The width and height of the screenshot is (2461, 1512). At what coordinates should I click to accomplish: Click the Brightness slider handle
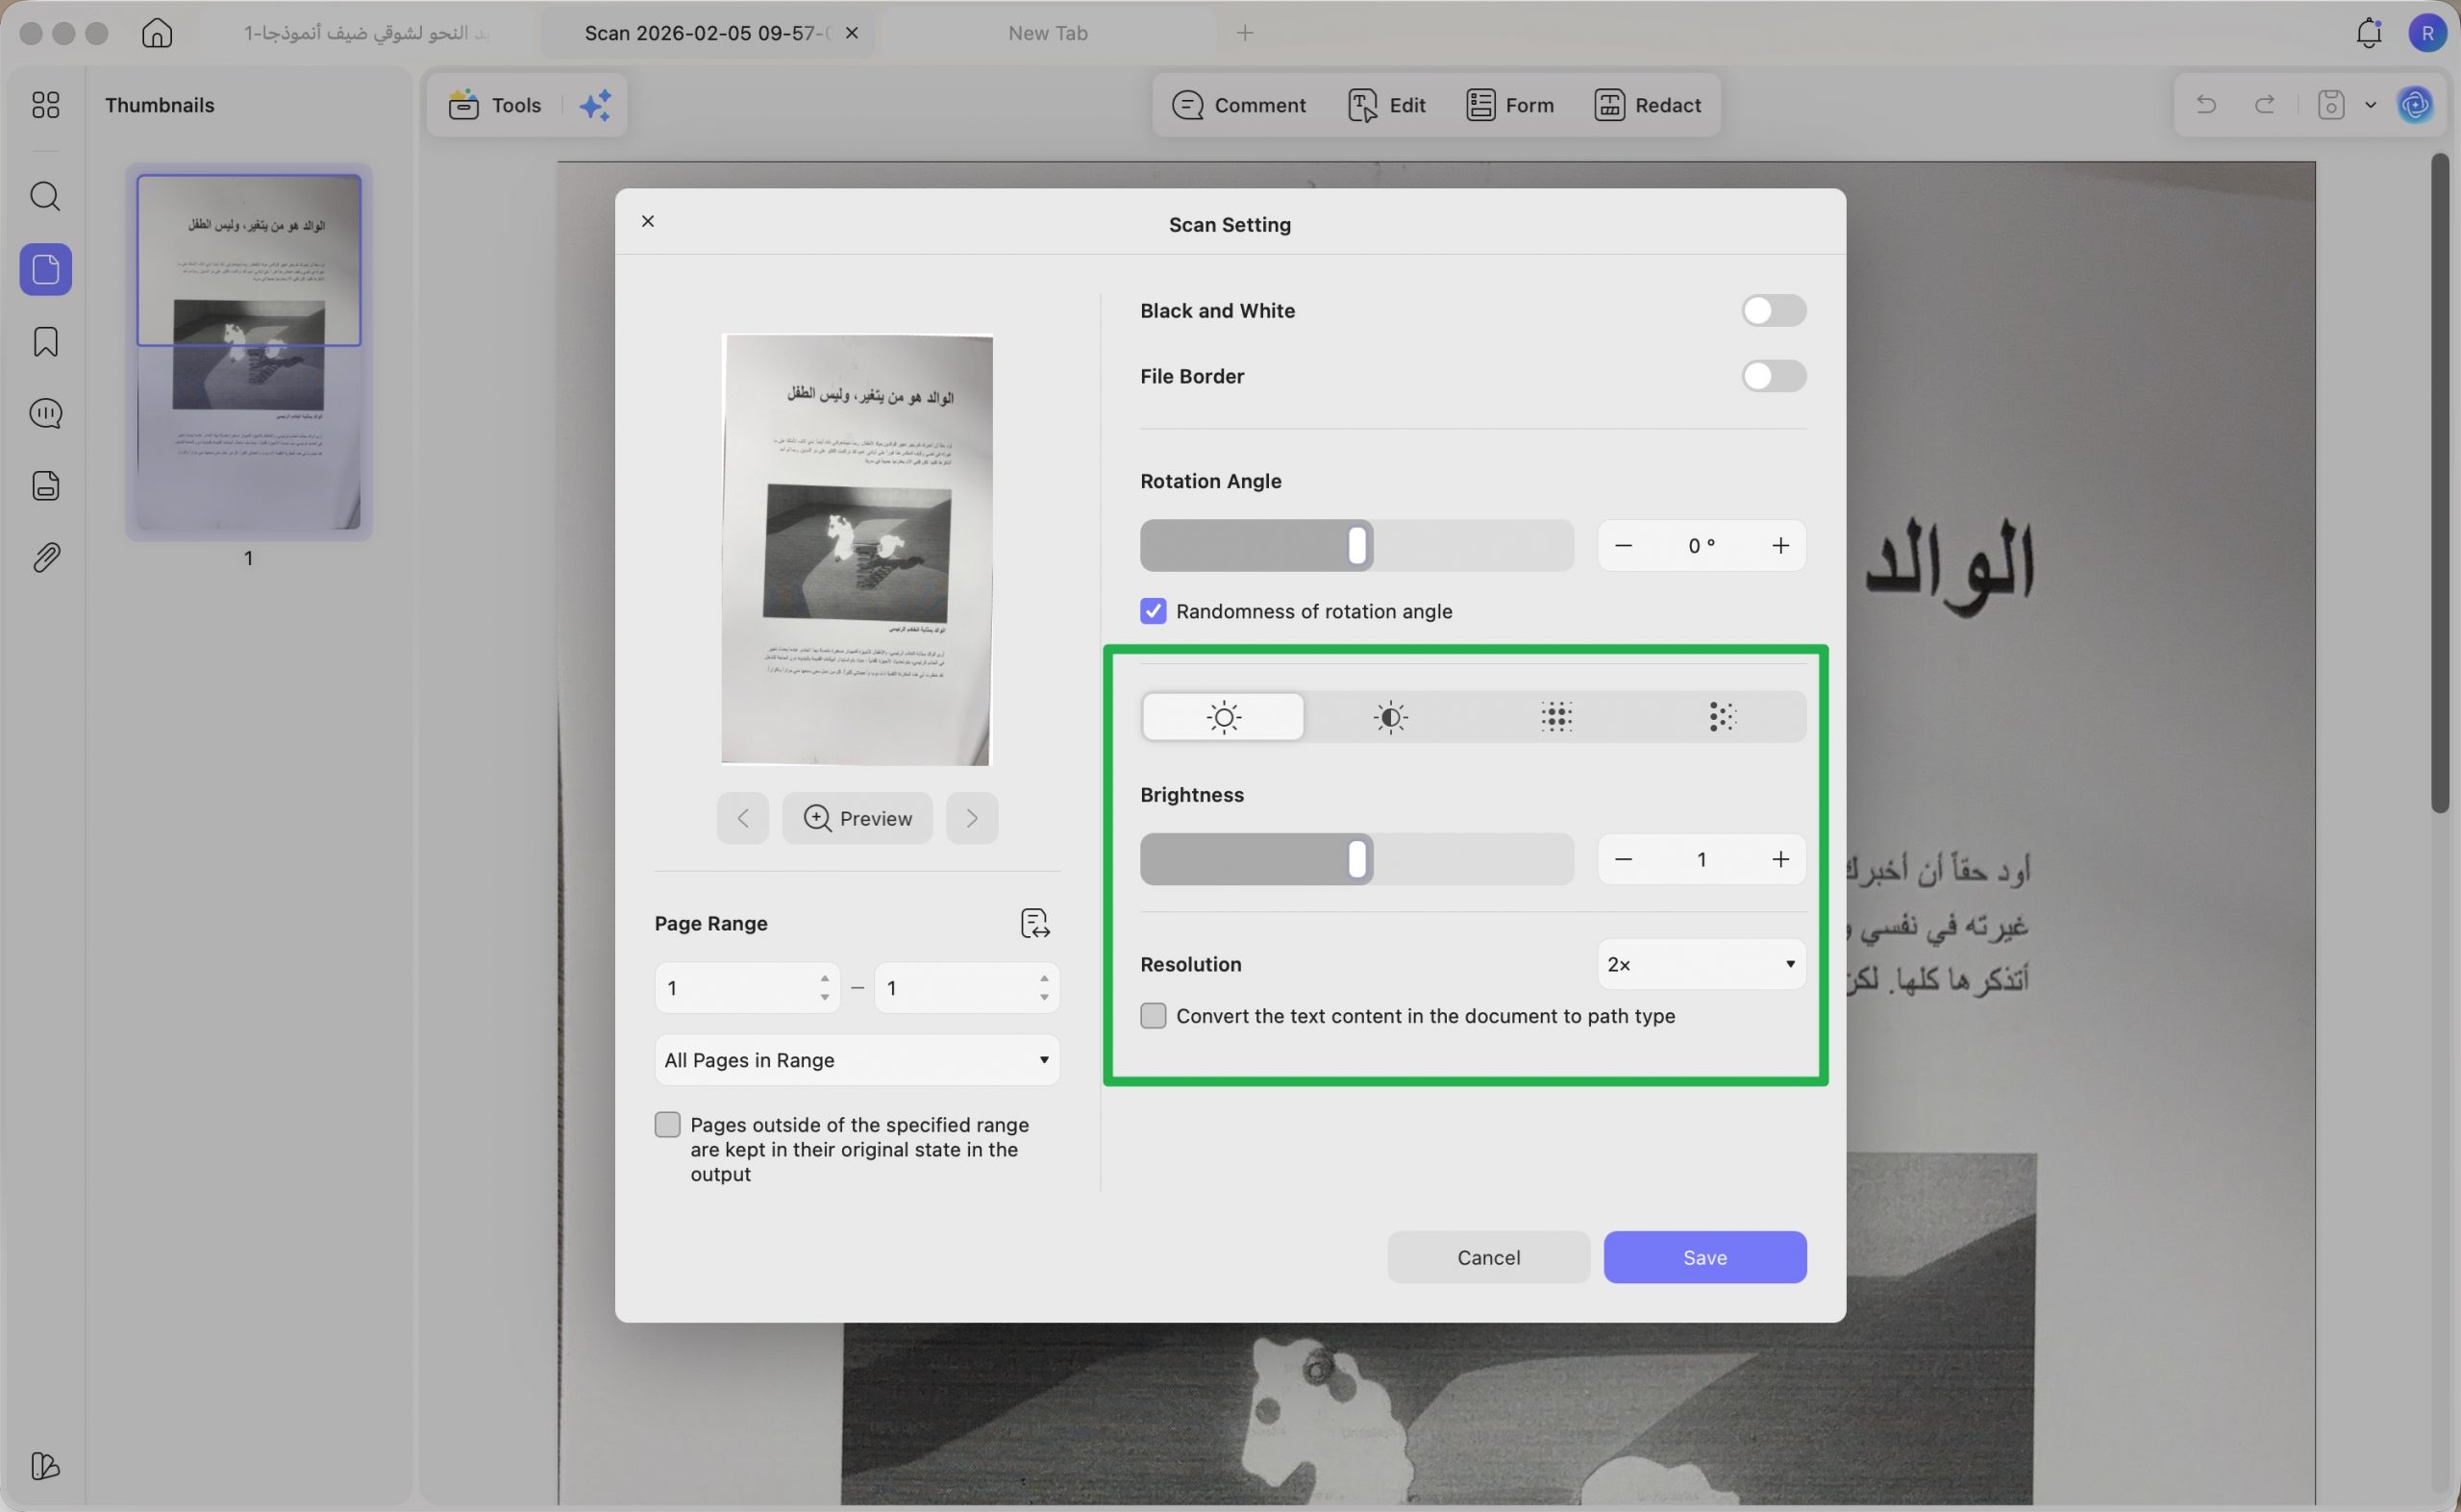[x=1357, y=860]
